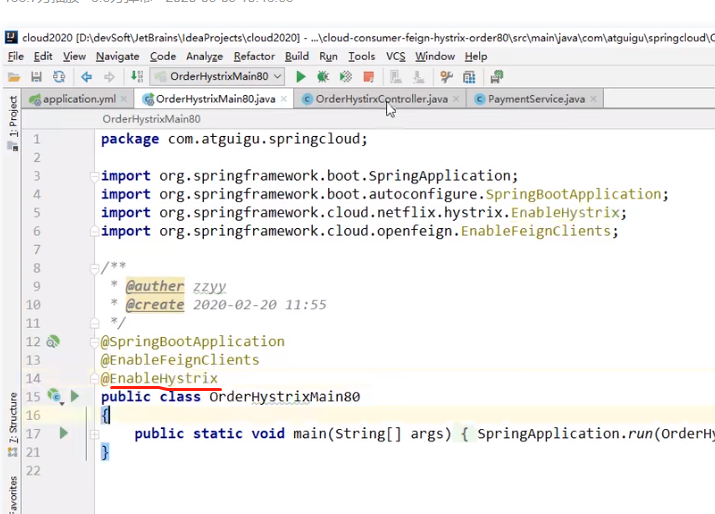Open the Code menu
The width and height of the screenshot is (715, 514).
[163, 57]
